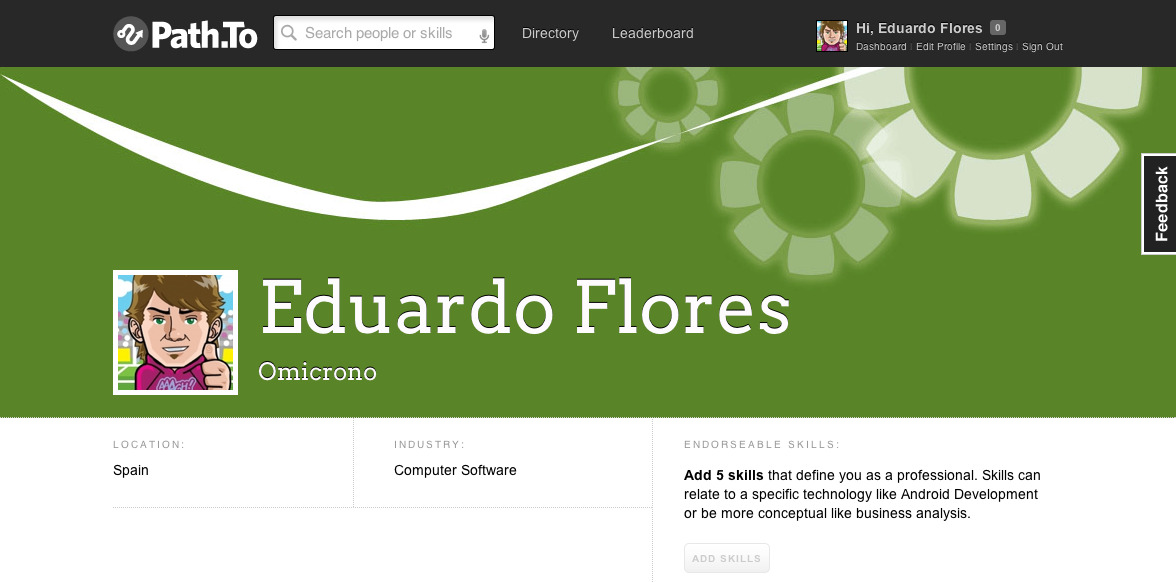The height and width of the screenshot is (582, 1176).
Task: Open the notification count badge
Action: [997, 28]
